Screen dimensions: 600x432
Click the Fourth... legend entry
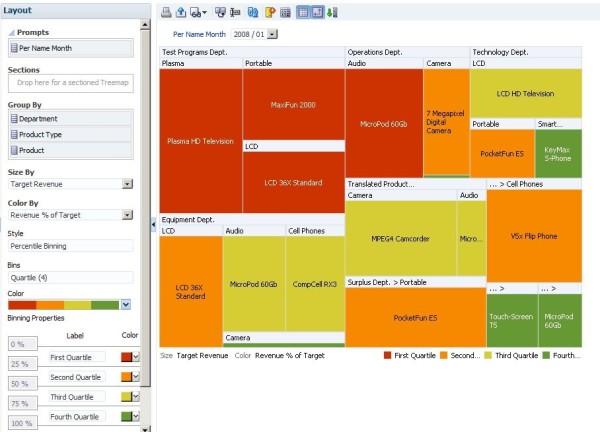click(x=562, y=355)
